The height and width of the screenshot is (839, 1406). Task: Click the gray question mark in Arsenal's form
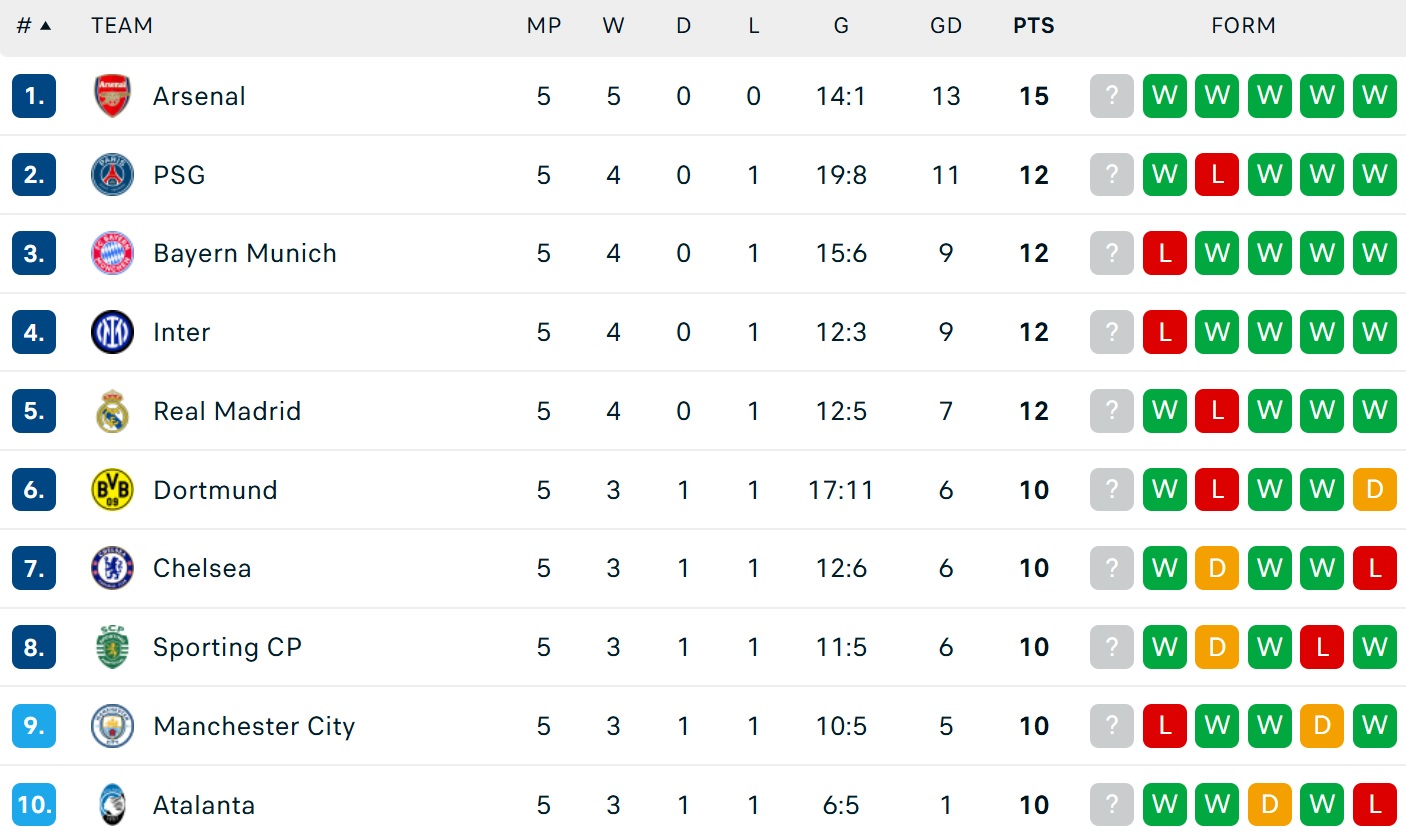pos(1112,96)
